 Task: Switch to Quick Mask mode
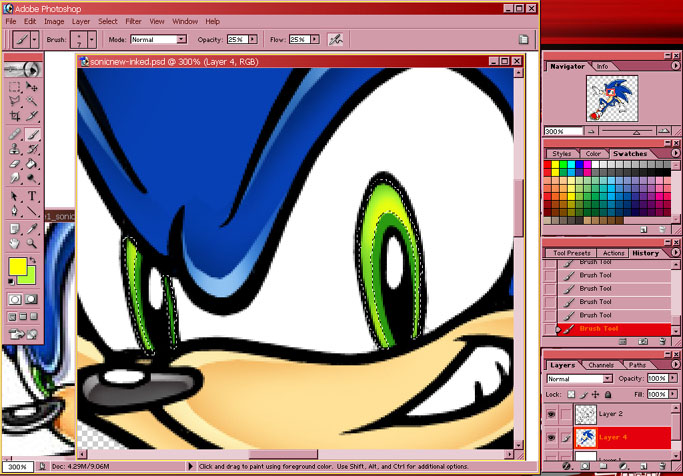click(31, 299)
